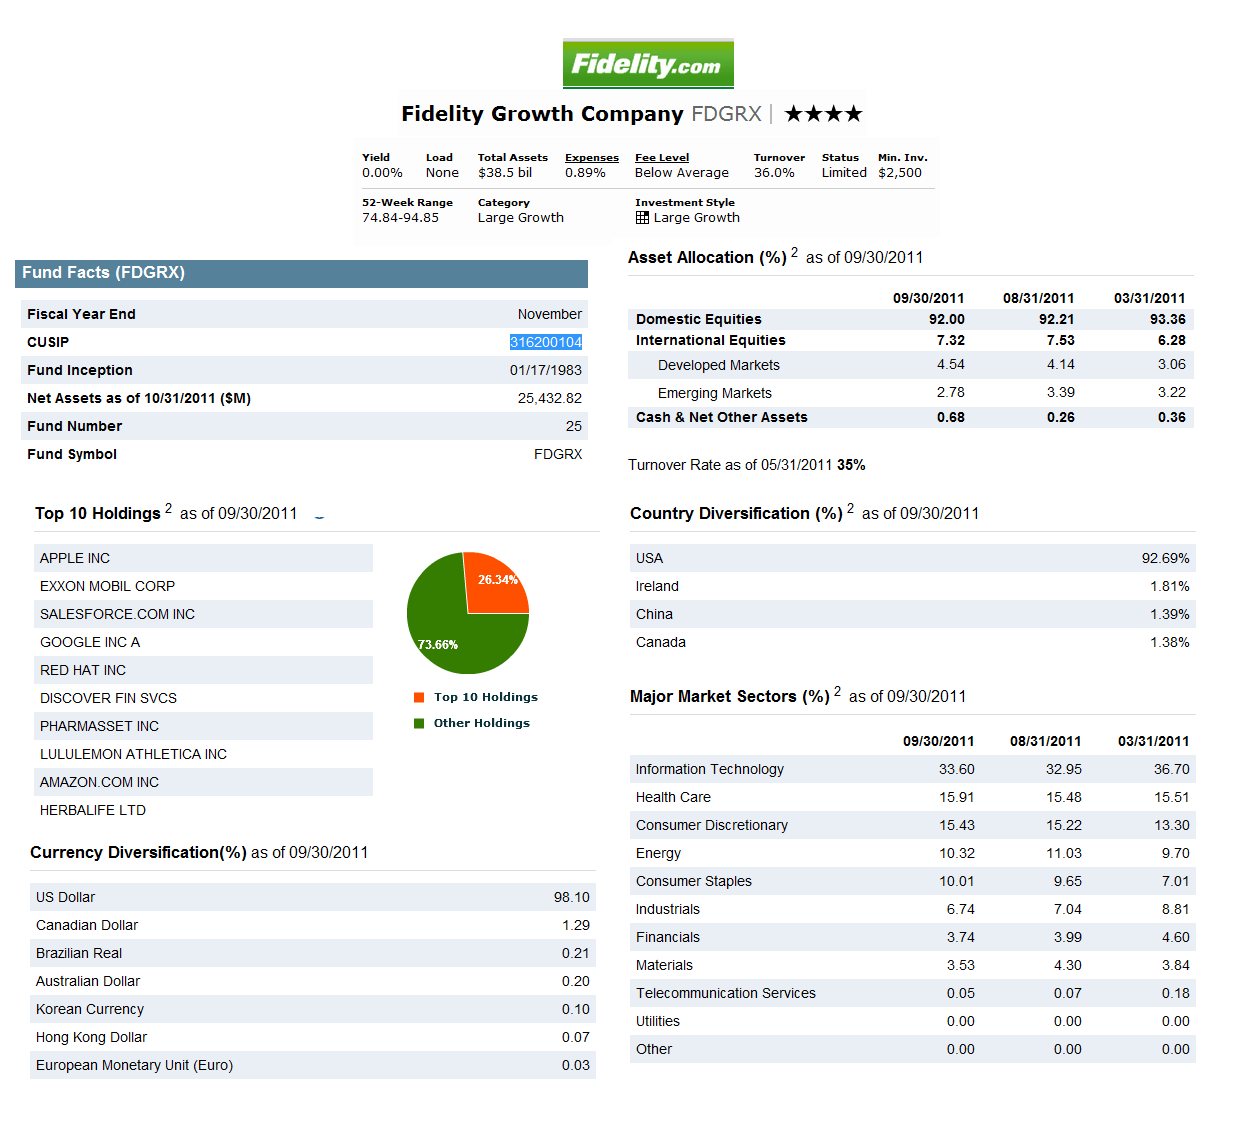Click the highlighted CUSIP number 316200104
The image size is (1253, 1141).
546,342
